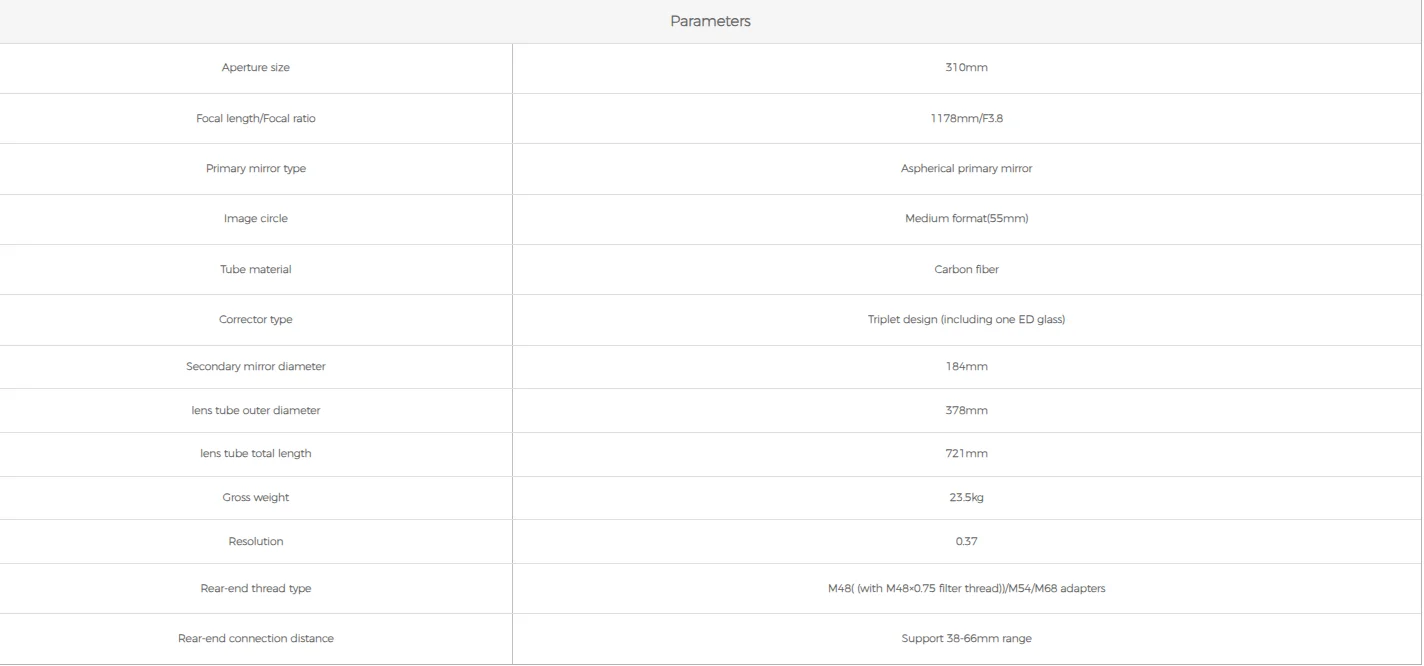Select the Focal length/Focal ratio label
This screenshot has width=1424, height=666.
(256, 118)
